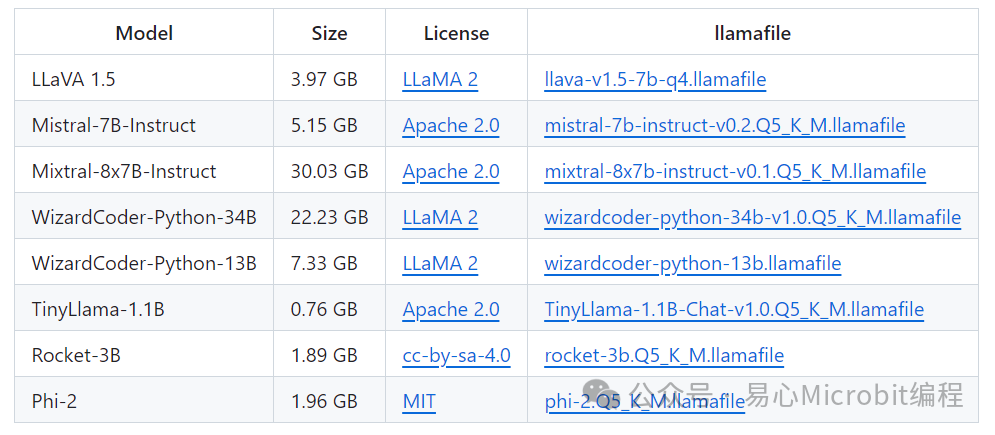This screenshot has width=995, height=435.
Task: Select the Phi-2 model cell
Action: pos(145,400)
